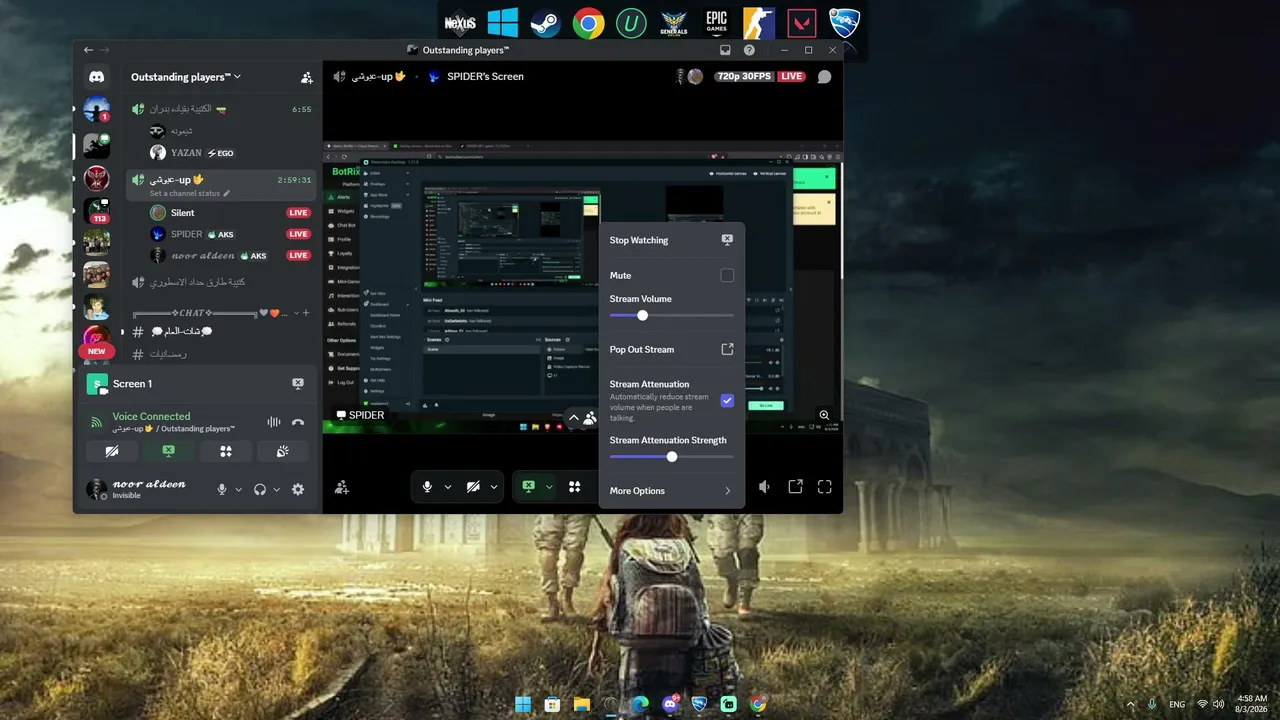The height and width of the screenshot is (720, 1280).
Task: Deafen audio with headphones icon
Action: click(x=260, y=489)
